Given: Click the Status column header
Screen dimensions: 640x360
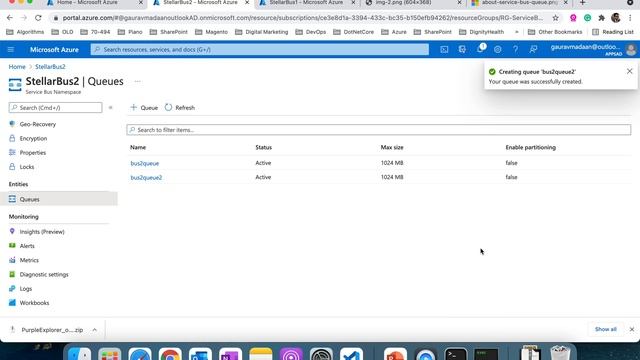Looking at the screenshot, I should click(263, 147).
